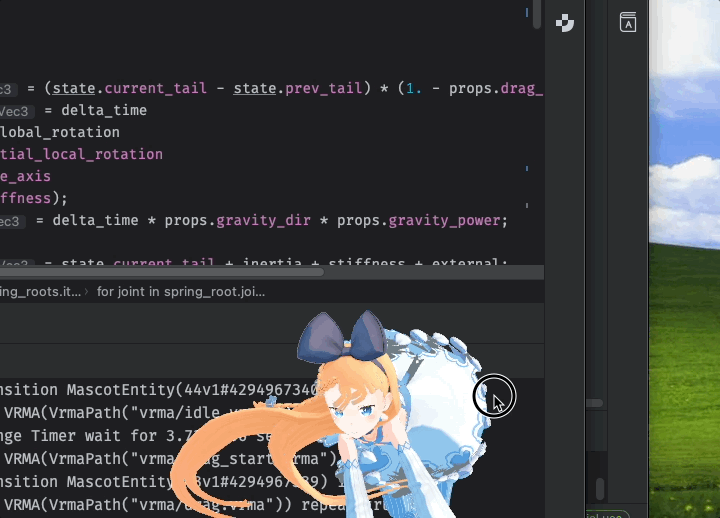The image size is (720, 518).
Task: Click the 'tial_local_rotation' code line
Action: [81, 154]
